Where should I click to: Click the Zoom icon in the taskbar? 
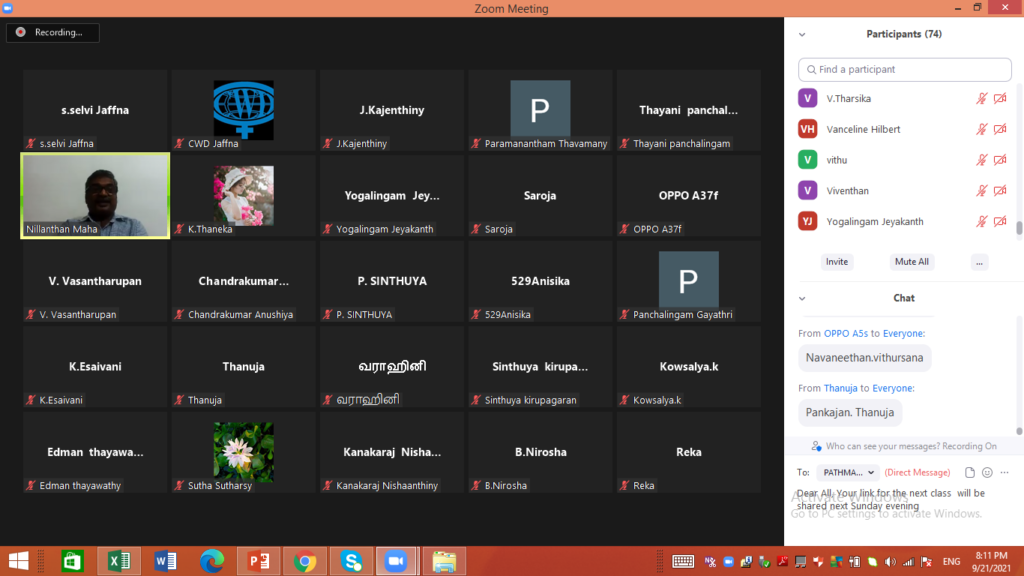click(x=396, y=561)
